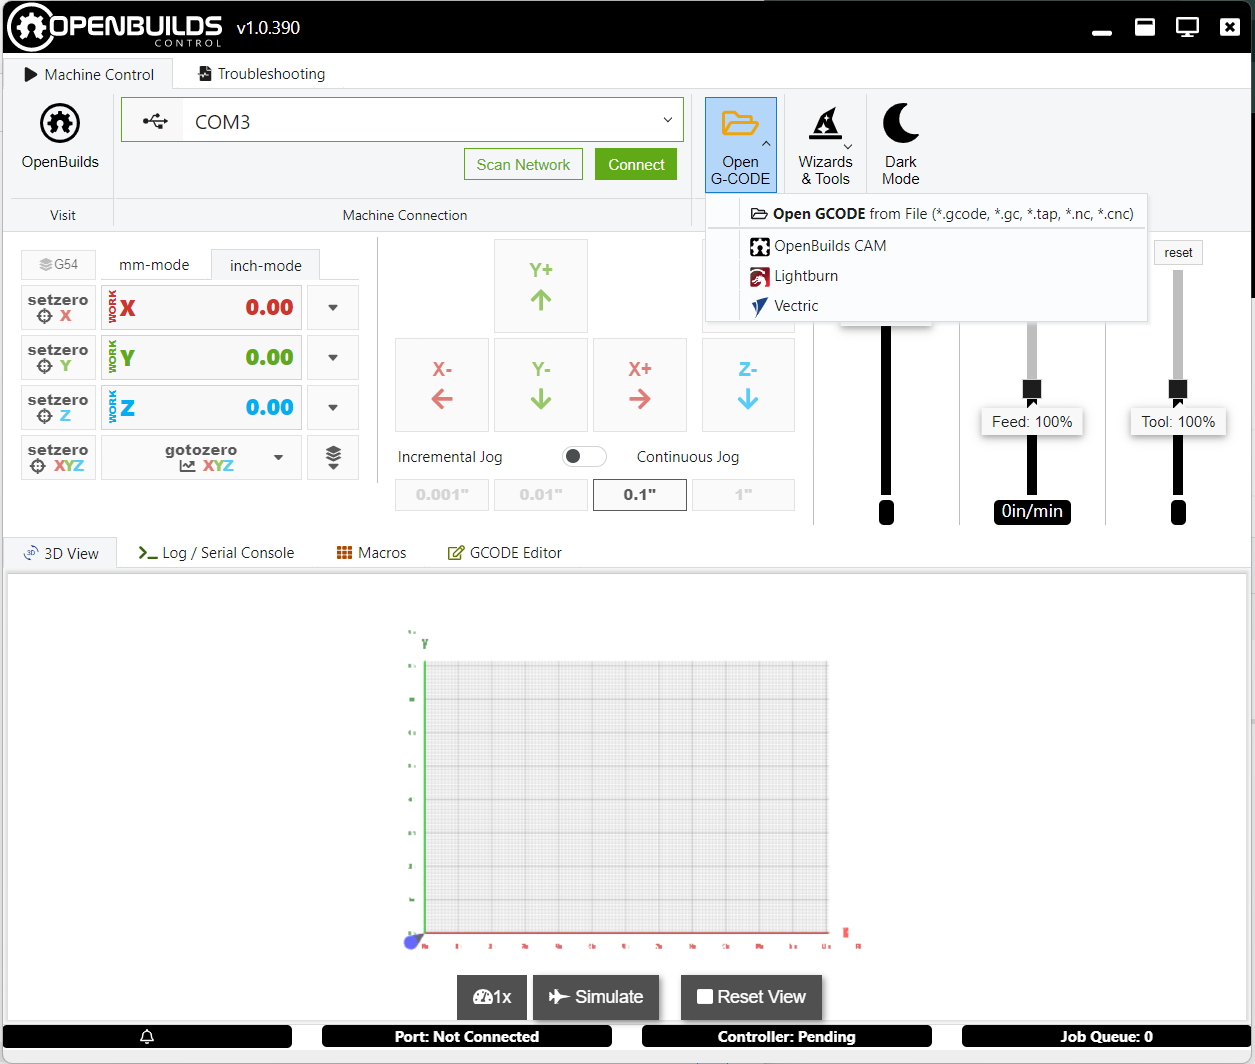Switch to mm-mode units
The width and height of the screenshot is (1255, 1064).
coord(154,265)
